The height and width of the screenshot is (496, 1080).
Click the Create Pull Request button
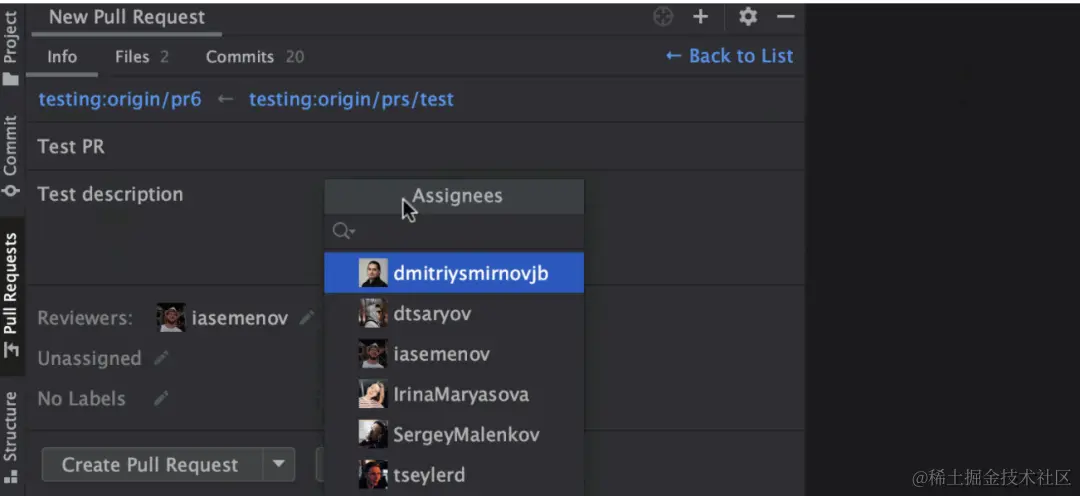pos(151,465)
